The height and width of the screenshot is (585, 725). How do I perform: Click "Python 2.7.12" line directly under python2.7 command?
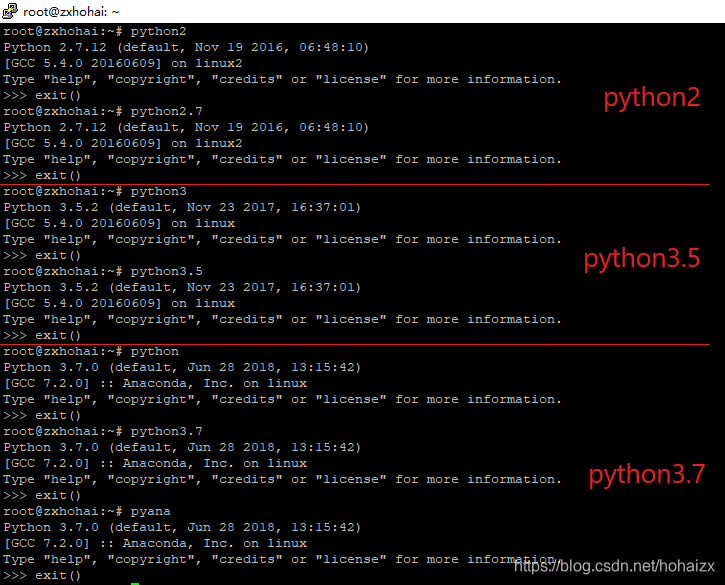point(186,127)
